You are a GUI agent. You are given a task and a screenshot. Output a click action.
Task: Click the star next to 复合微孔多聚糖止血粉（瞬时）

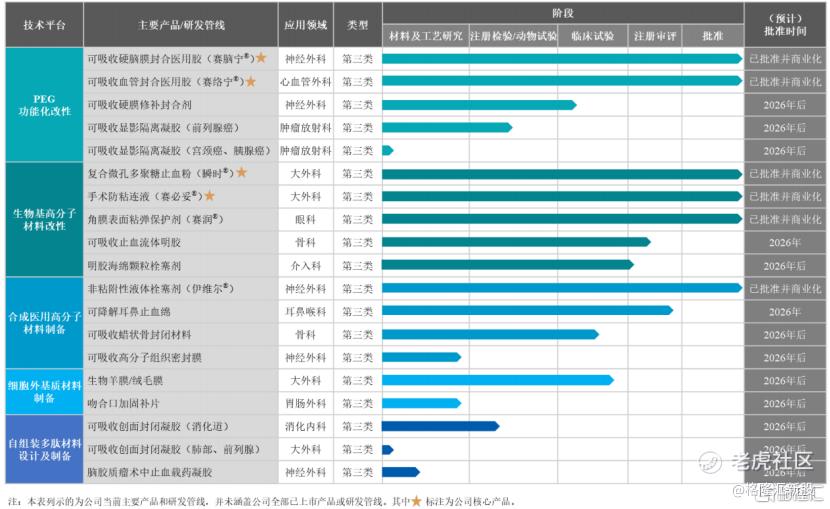tap(241, 172)
